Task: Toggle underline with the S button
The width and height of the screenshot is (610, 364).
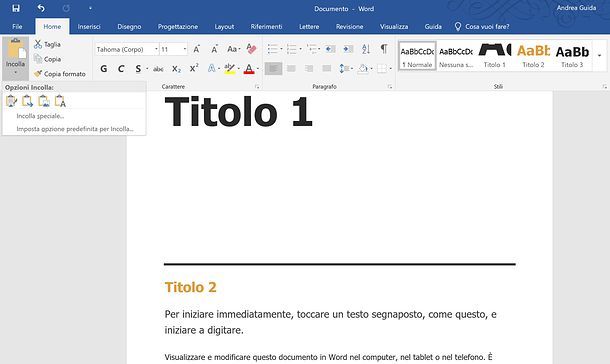Action: pyautogui.click(x=138, y=69)
